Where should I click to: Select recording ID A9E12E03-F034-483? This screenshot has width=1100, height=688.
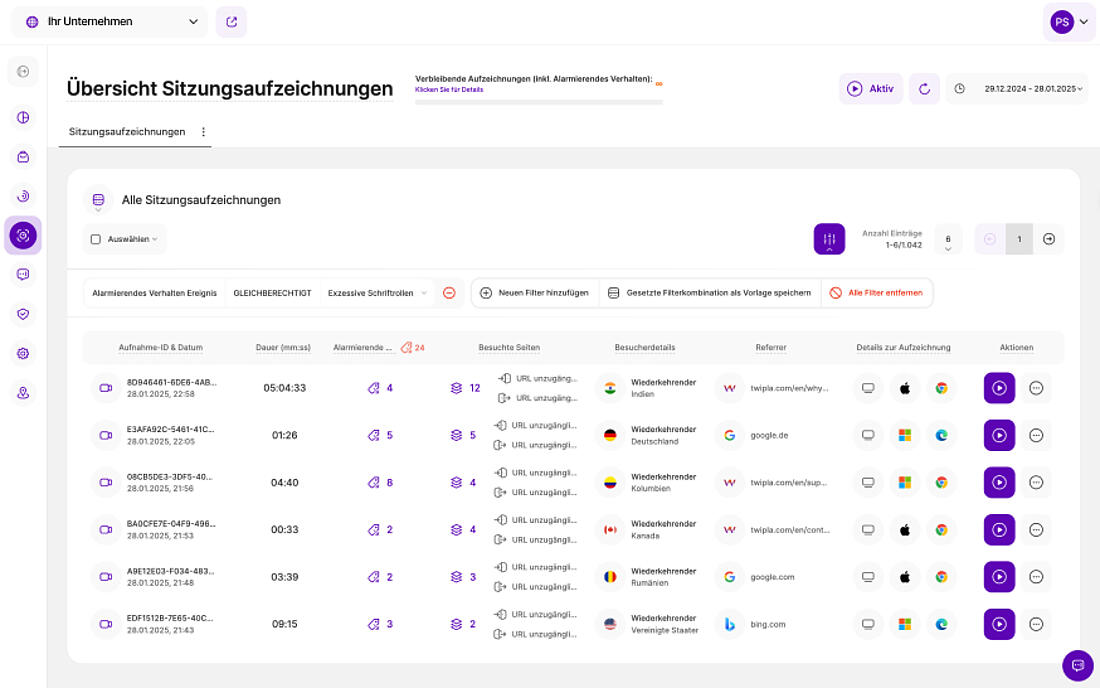[170, 572]
